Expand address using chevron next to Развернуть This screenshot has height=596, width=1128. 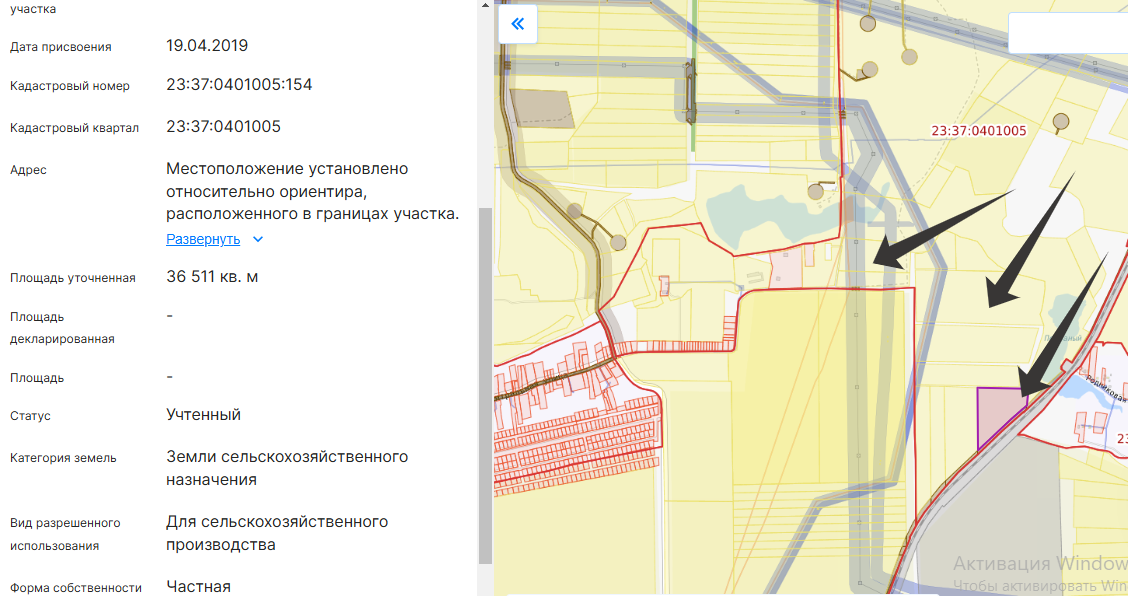pos(258,239)
